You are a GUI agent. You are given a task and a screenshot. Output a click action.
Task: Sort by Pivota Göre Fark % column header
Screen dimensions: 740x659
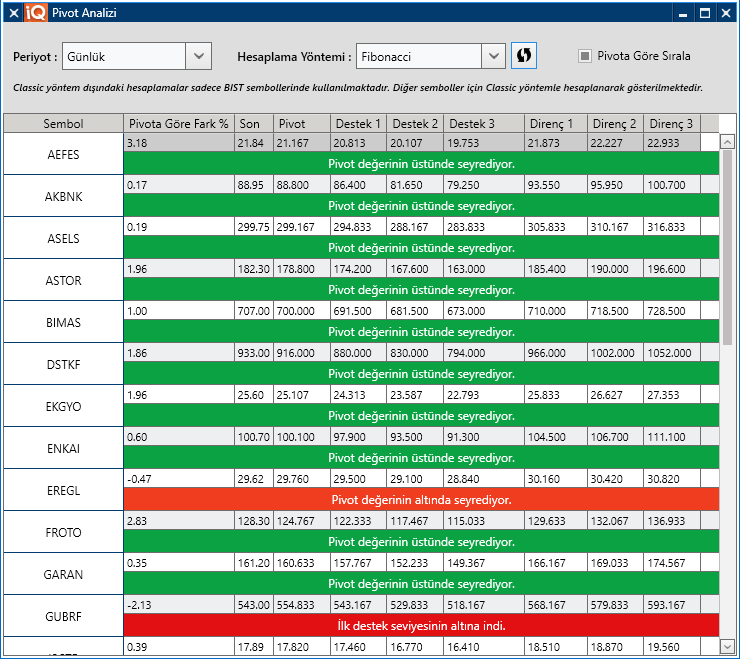coord(179,124)
